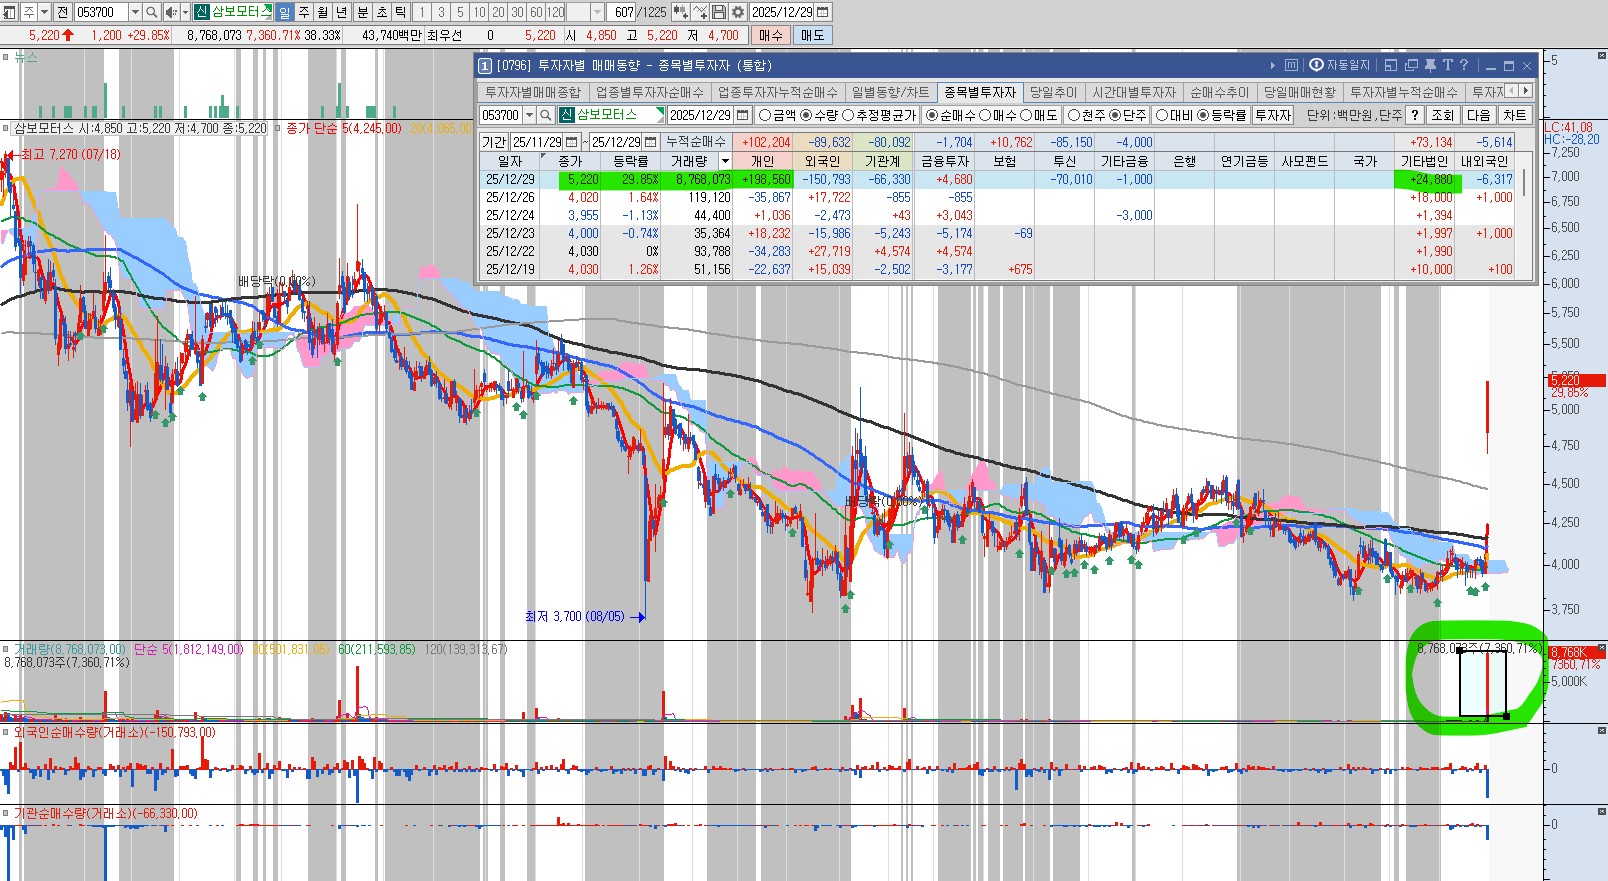This screenshot has width=1608, height=881.
Task: Click the speaker sound icon in chart toolbar
Action: (170, 12)
